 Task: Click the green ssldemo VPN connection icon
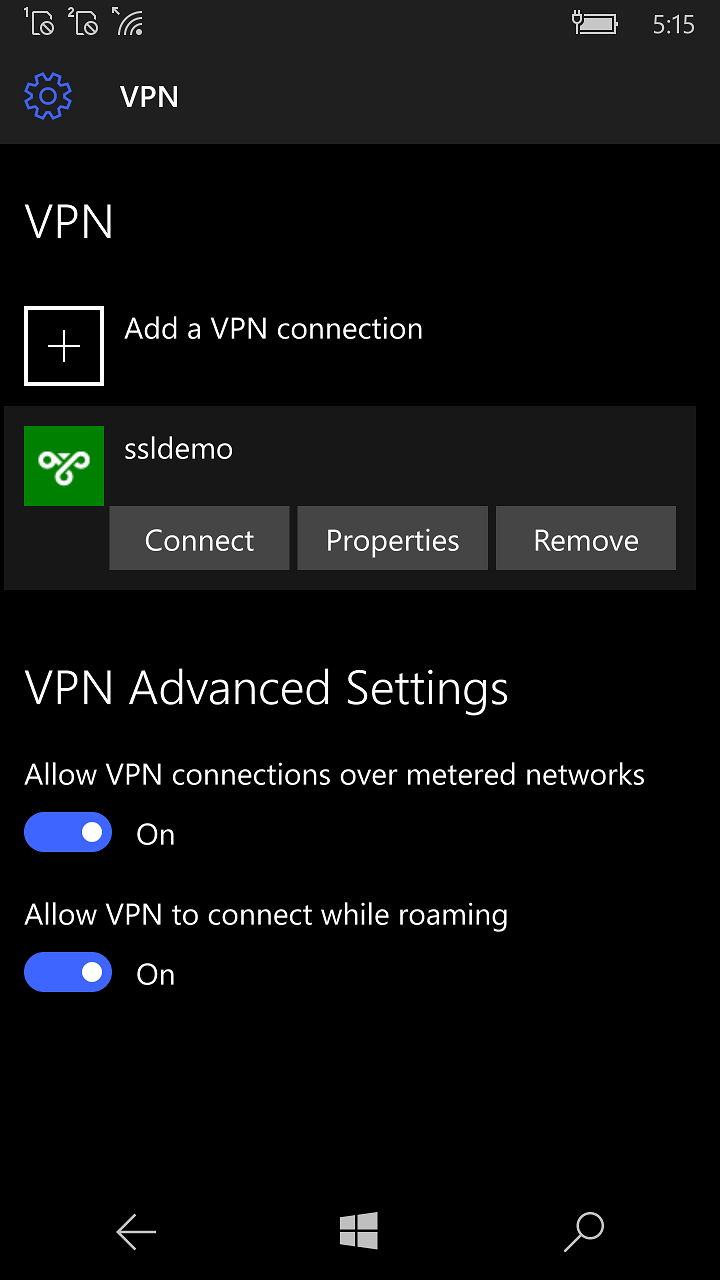click(x=63, y=465)
